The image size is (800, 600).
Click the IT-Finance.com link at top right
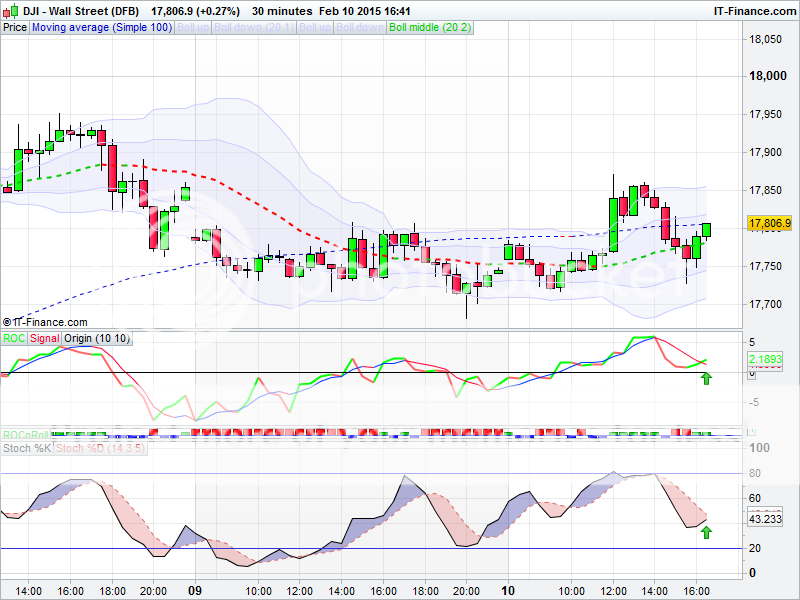coord(753,10)
